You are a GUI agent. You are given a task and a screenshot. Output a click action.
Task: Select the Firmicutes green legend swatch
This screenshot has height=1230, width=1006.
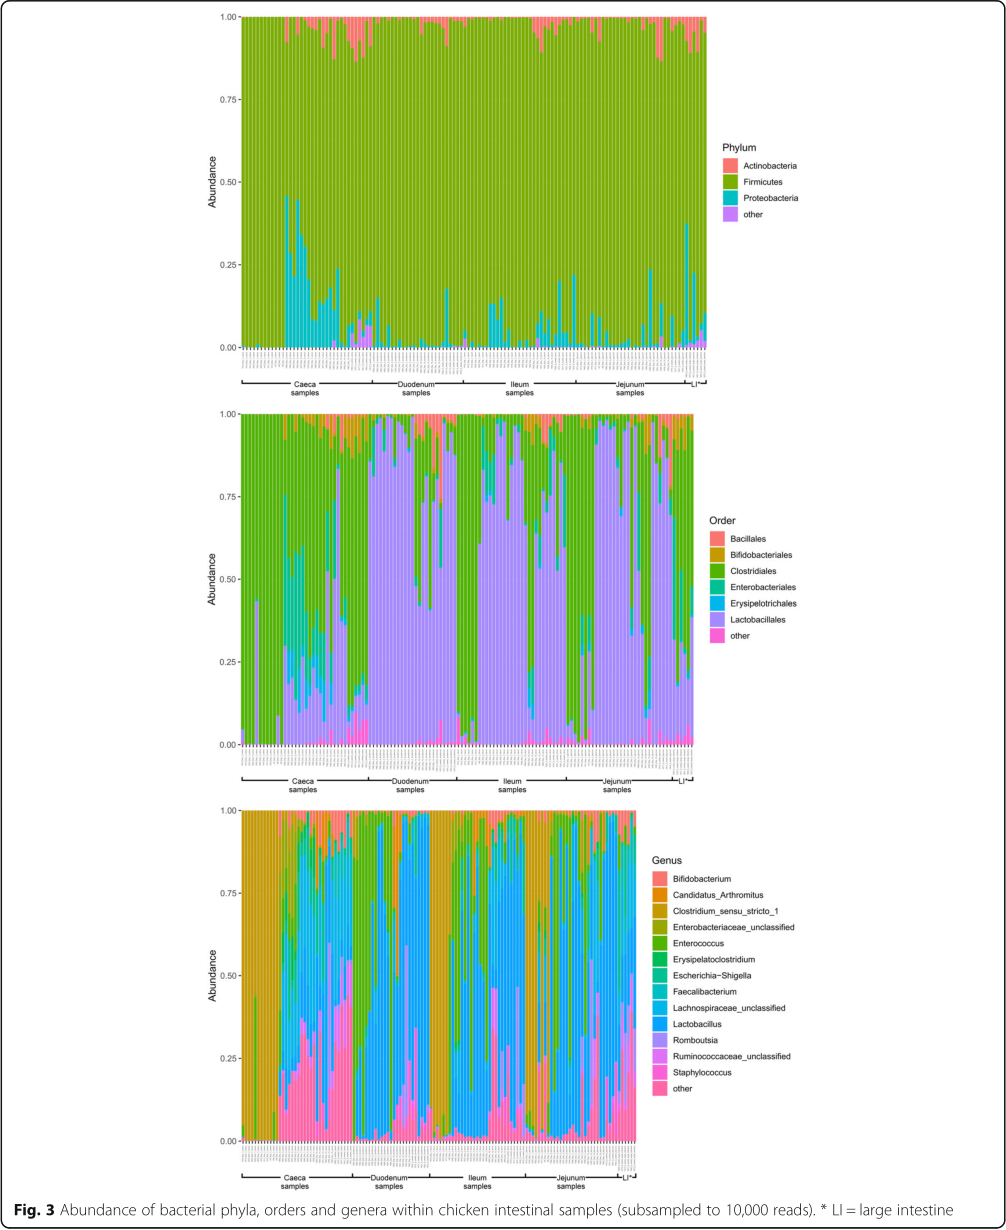click(x=730, y=182)
